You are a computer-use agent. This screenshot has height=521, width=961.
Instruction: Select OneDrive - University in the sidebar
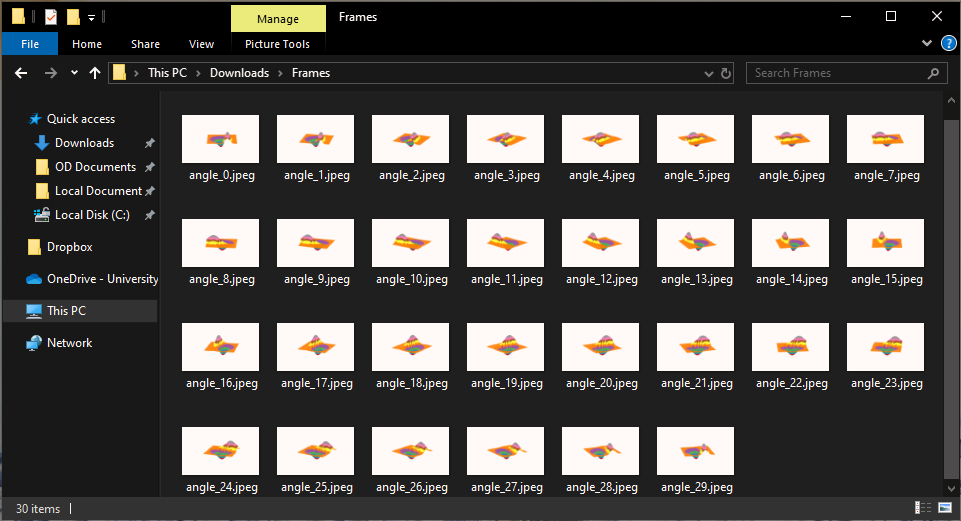pos(102,279)
